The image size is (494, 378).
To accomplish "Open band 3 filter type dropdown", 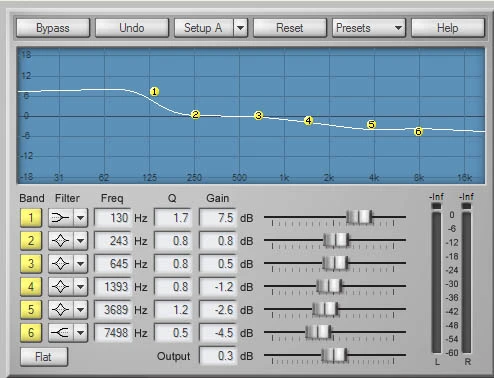I will point(81,264).
